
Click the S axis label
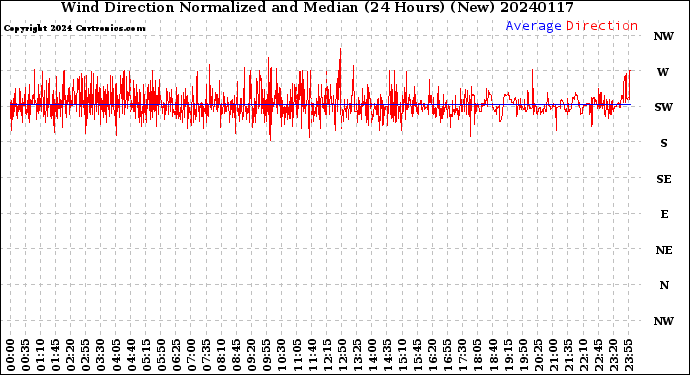tap(664, 143)
